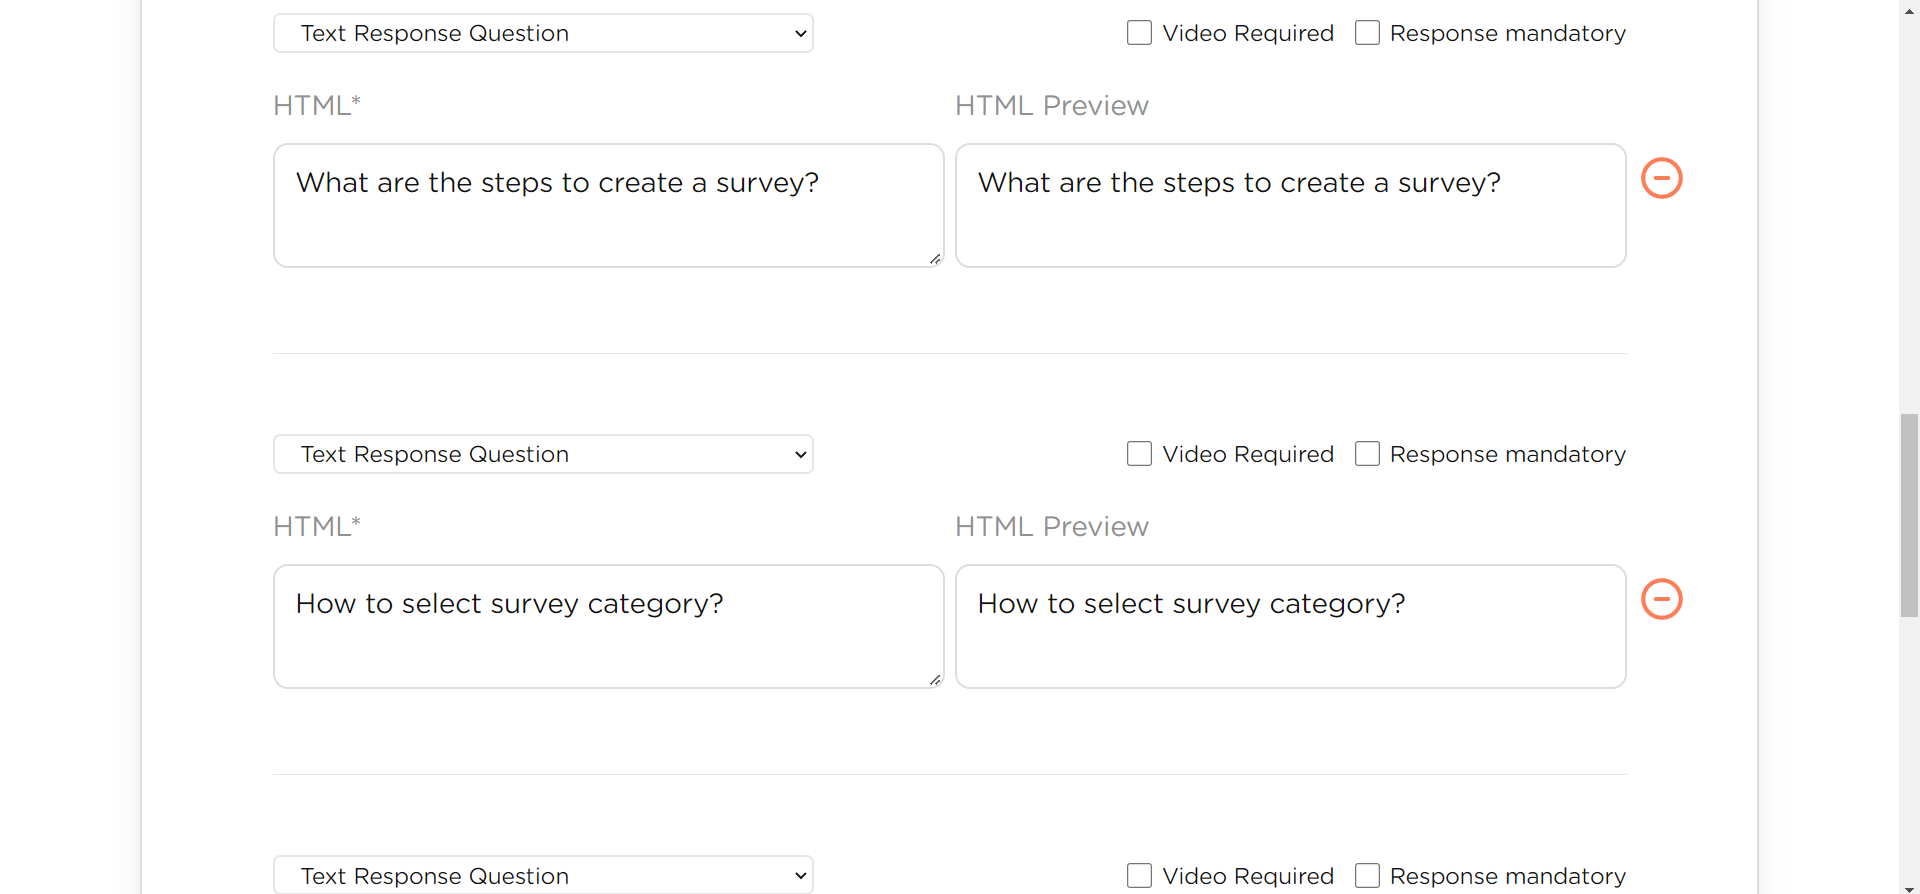Click resize grip of survey category HTML textarea
Image resolution: width=1920 pixels, height=894 pixels.
tap(935, 680)
